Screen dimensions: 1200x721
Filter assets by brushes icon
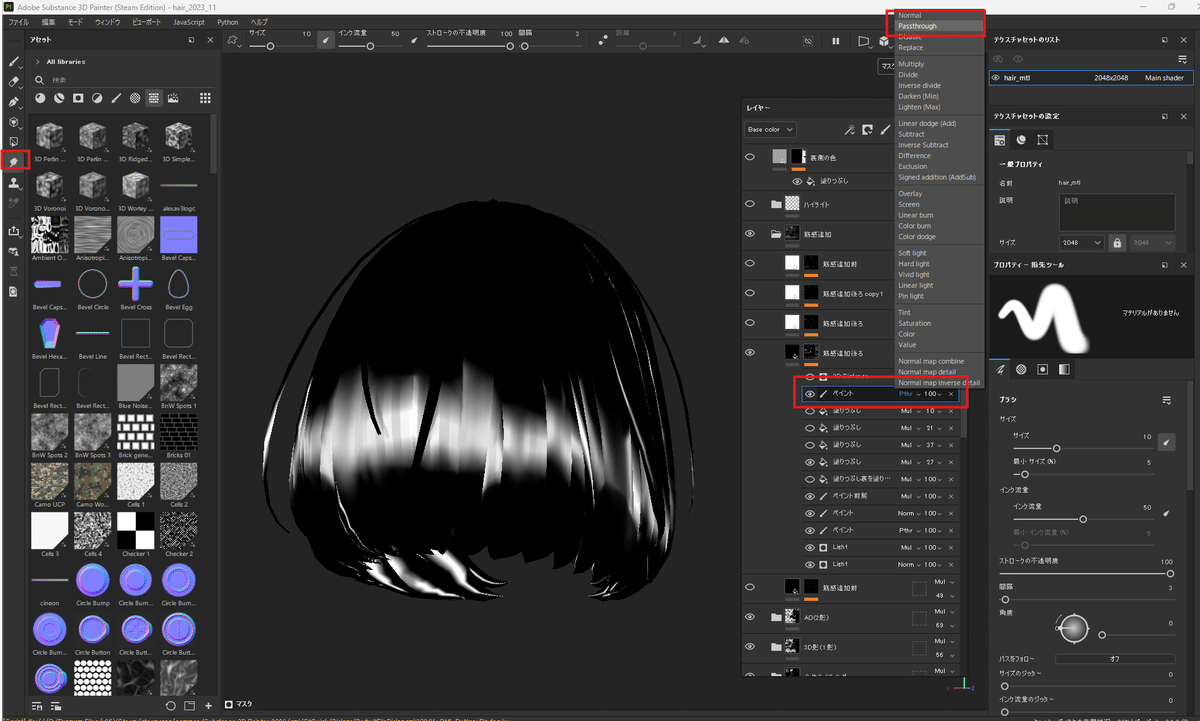click(x=117, y=98)
